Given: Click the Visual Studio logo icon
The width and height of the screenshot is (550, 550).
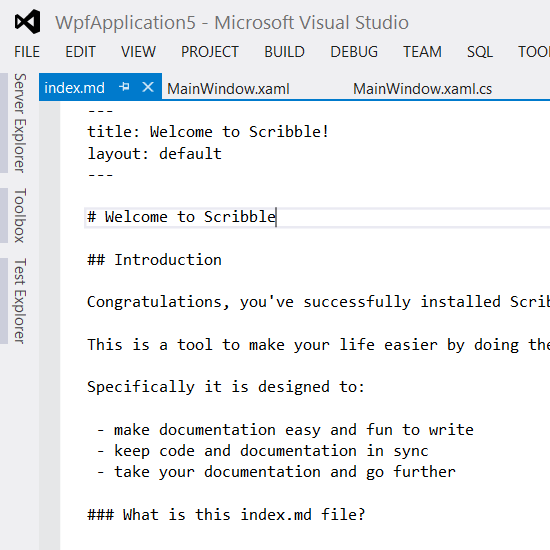Looking at the screenshot, I should 27,22.
